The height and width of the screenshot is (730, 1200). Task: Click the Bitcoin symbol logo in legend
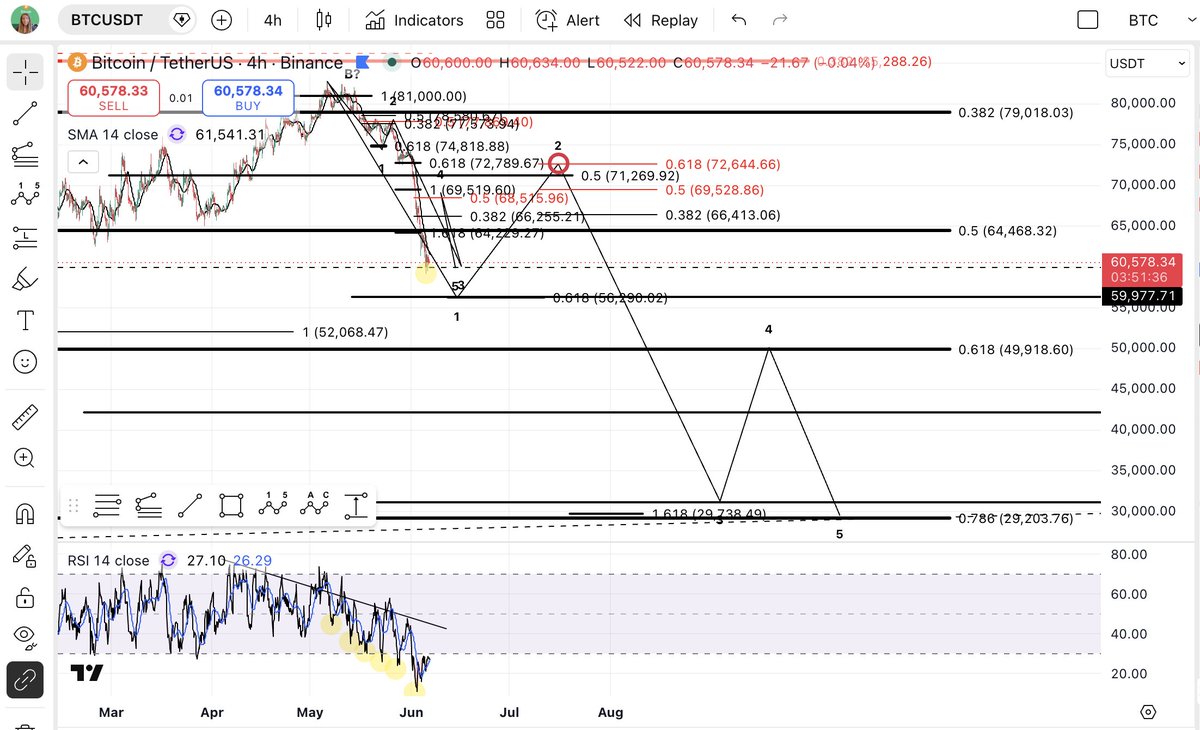(x=77, y=63)
